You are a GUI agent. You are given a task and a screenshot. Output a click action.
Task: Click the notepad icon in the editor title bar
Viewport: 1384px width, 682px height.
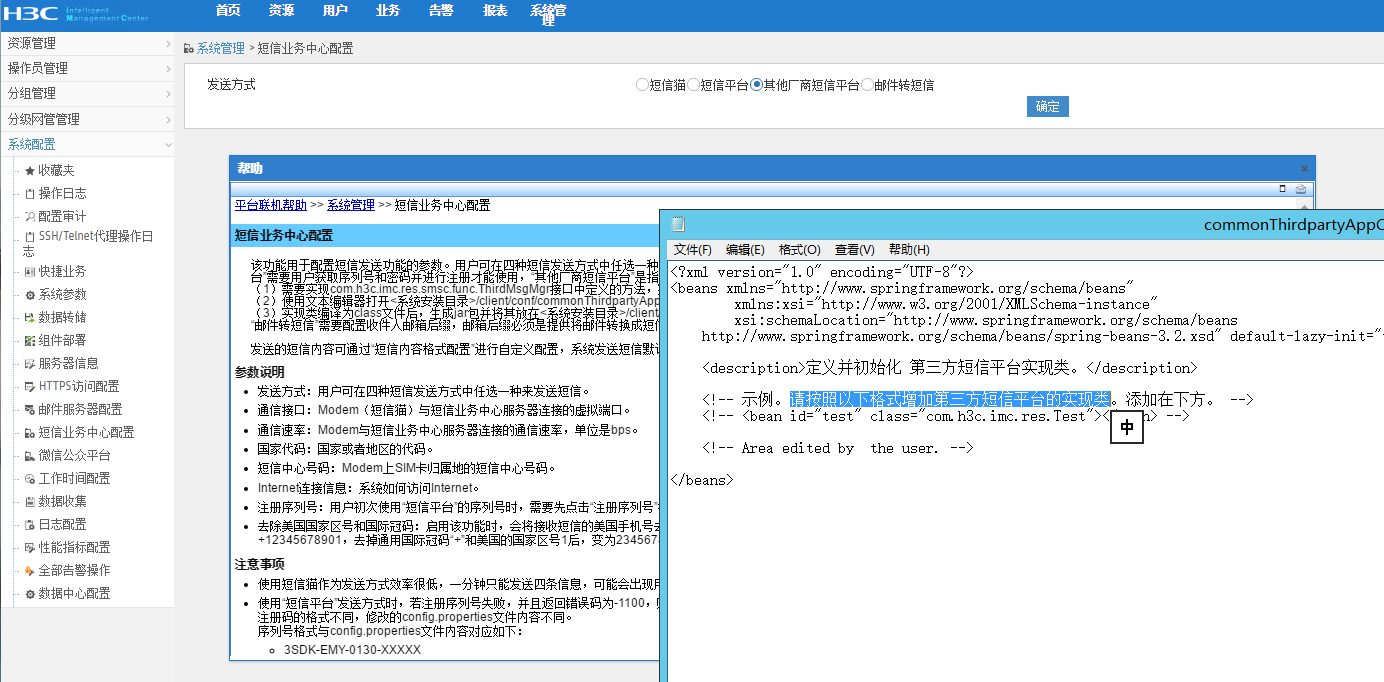pos(679,224)
